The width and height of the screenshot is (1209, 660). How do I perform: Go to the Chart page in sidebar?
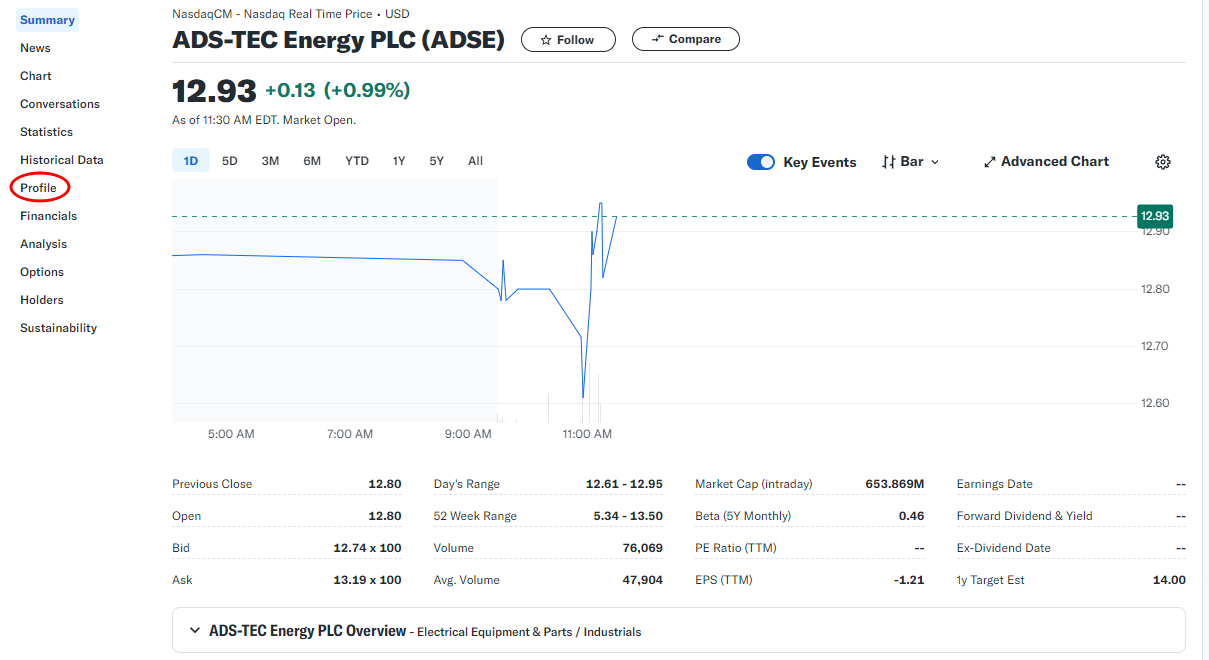point(36,76)
